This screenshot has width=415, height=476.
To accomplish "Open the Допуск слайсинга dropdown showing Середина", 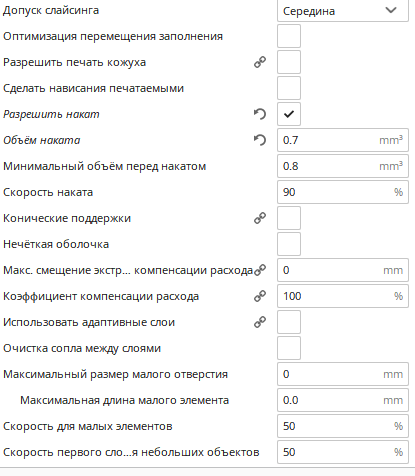I will (343, 11).
